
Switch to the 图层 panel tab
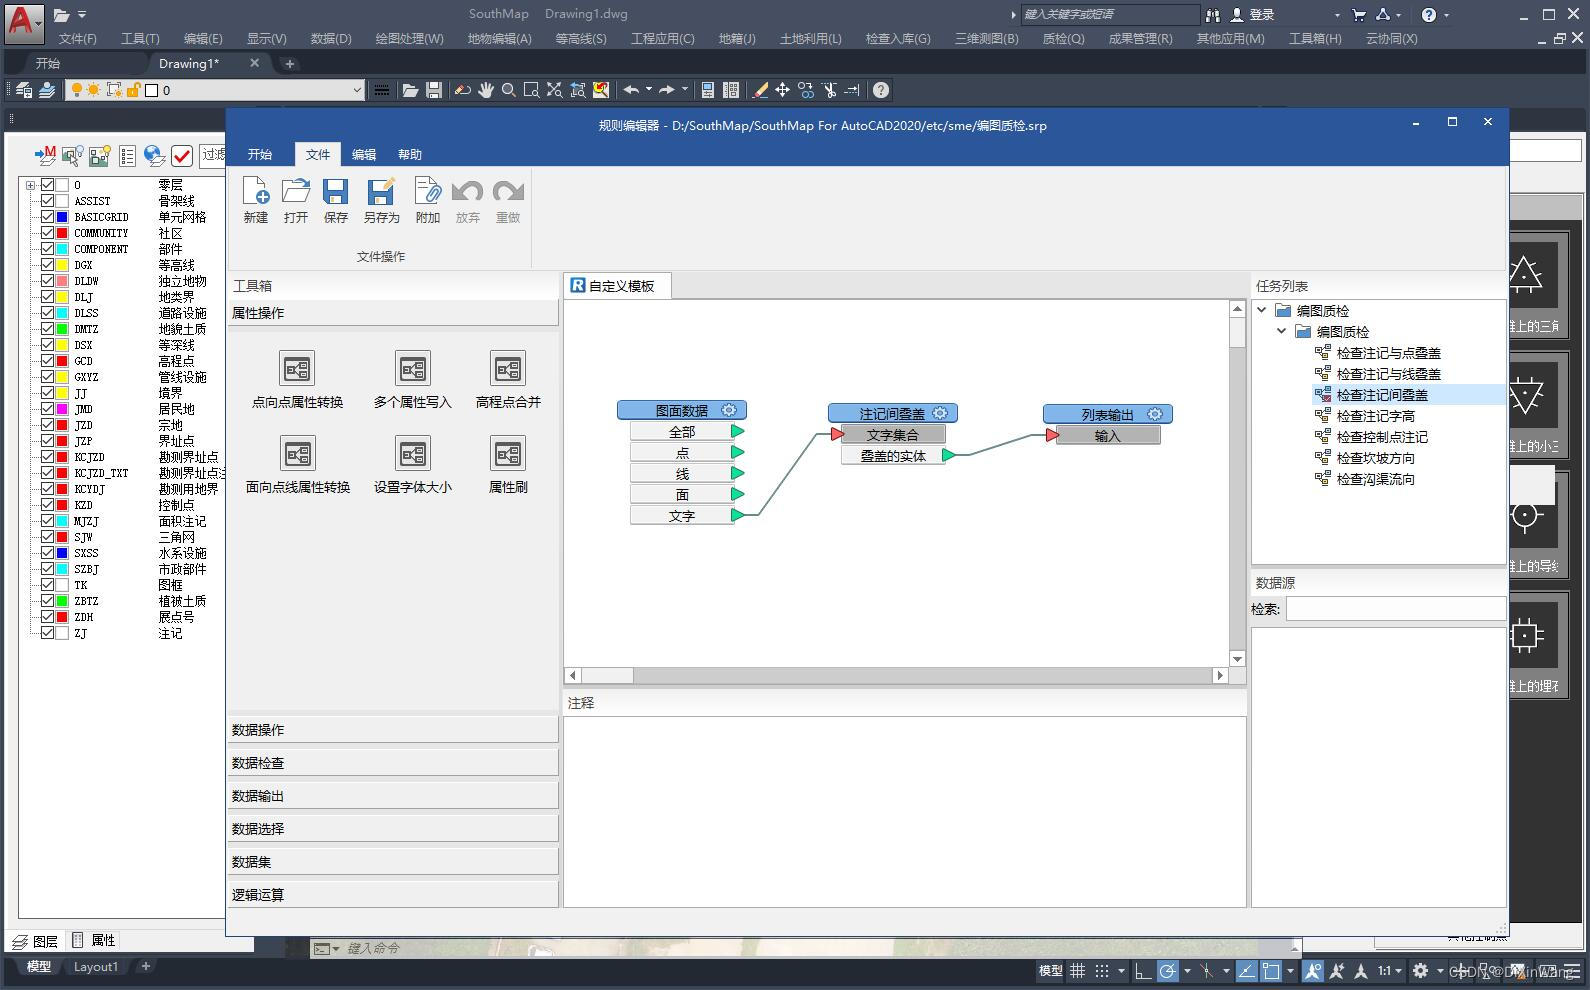pos(35,941)
